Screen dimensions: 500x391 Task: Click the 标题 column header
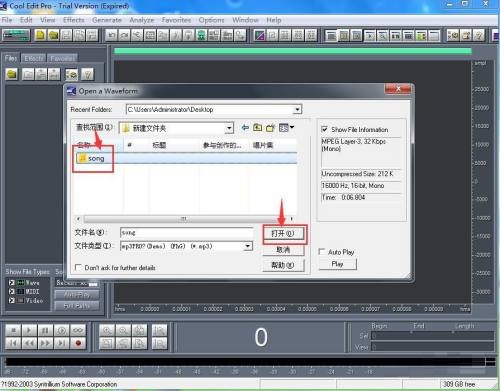click(x=159, y=145)
